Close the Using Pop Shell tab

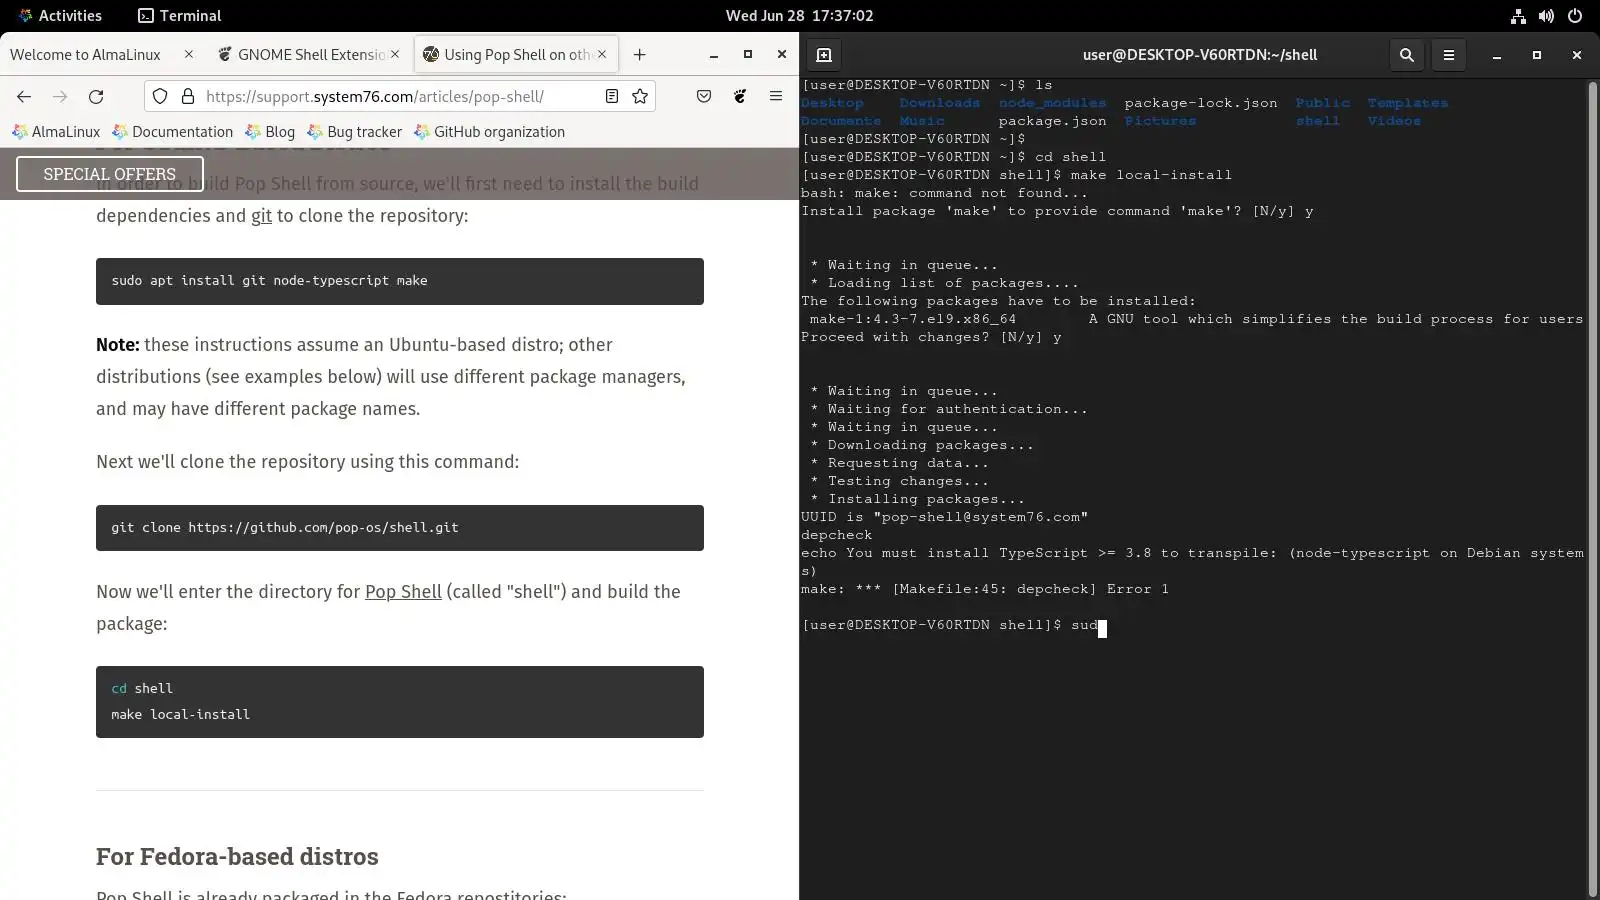602,54
